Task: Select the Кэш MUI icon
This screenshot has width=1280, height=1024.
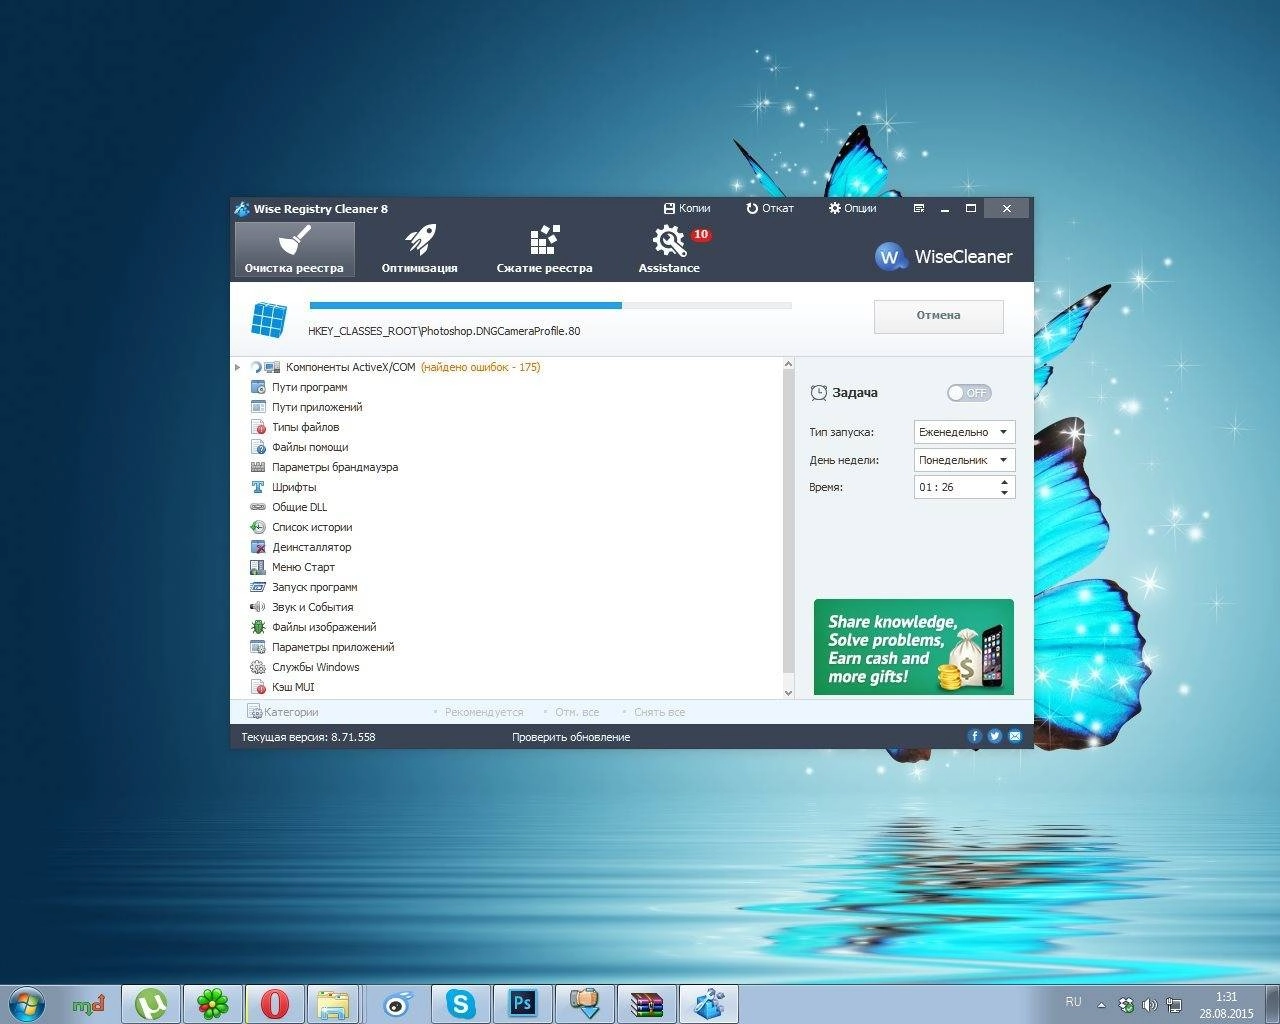Action: [x=258, y=687]
